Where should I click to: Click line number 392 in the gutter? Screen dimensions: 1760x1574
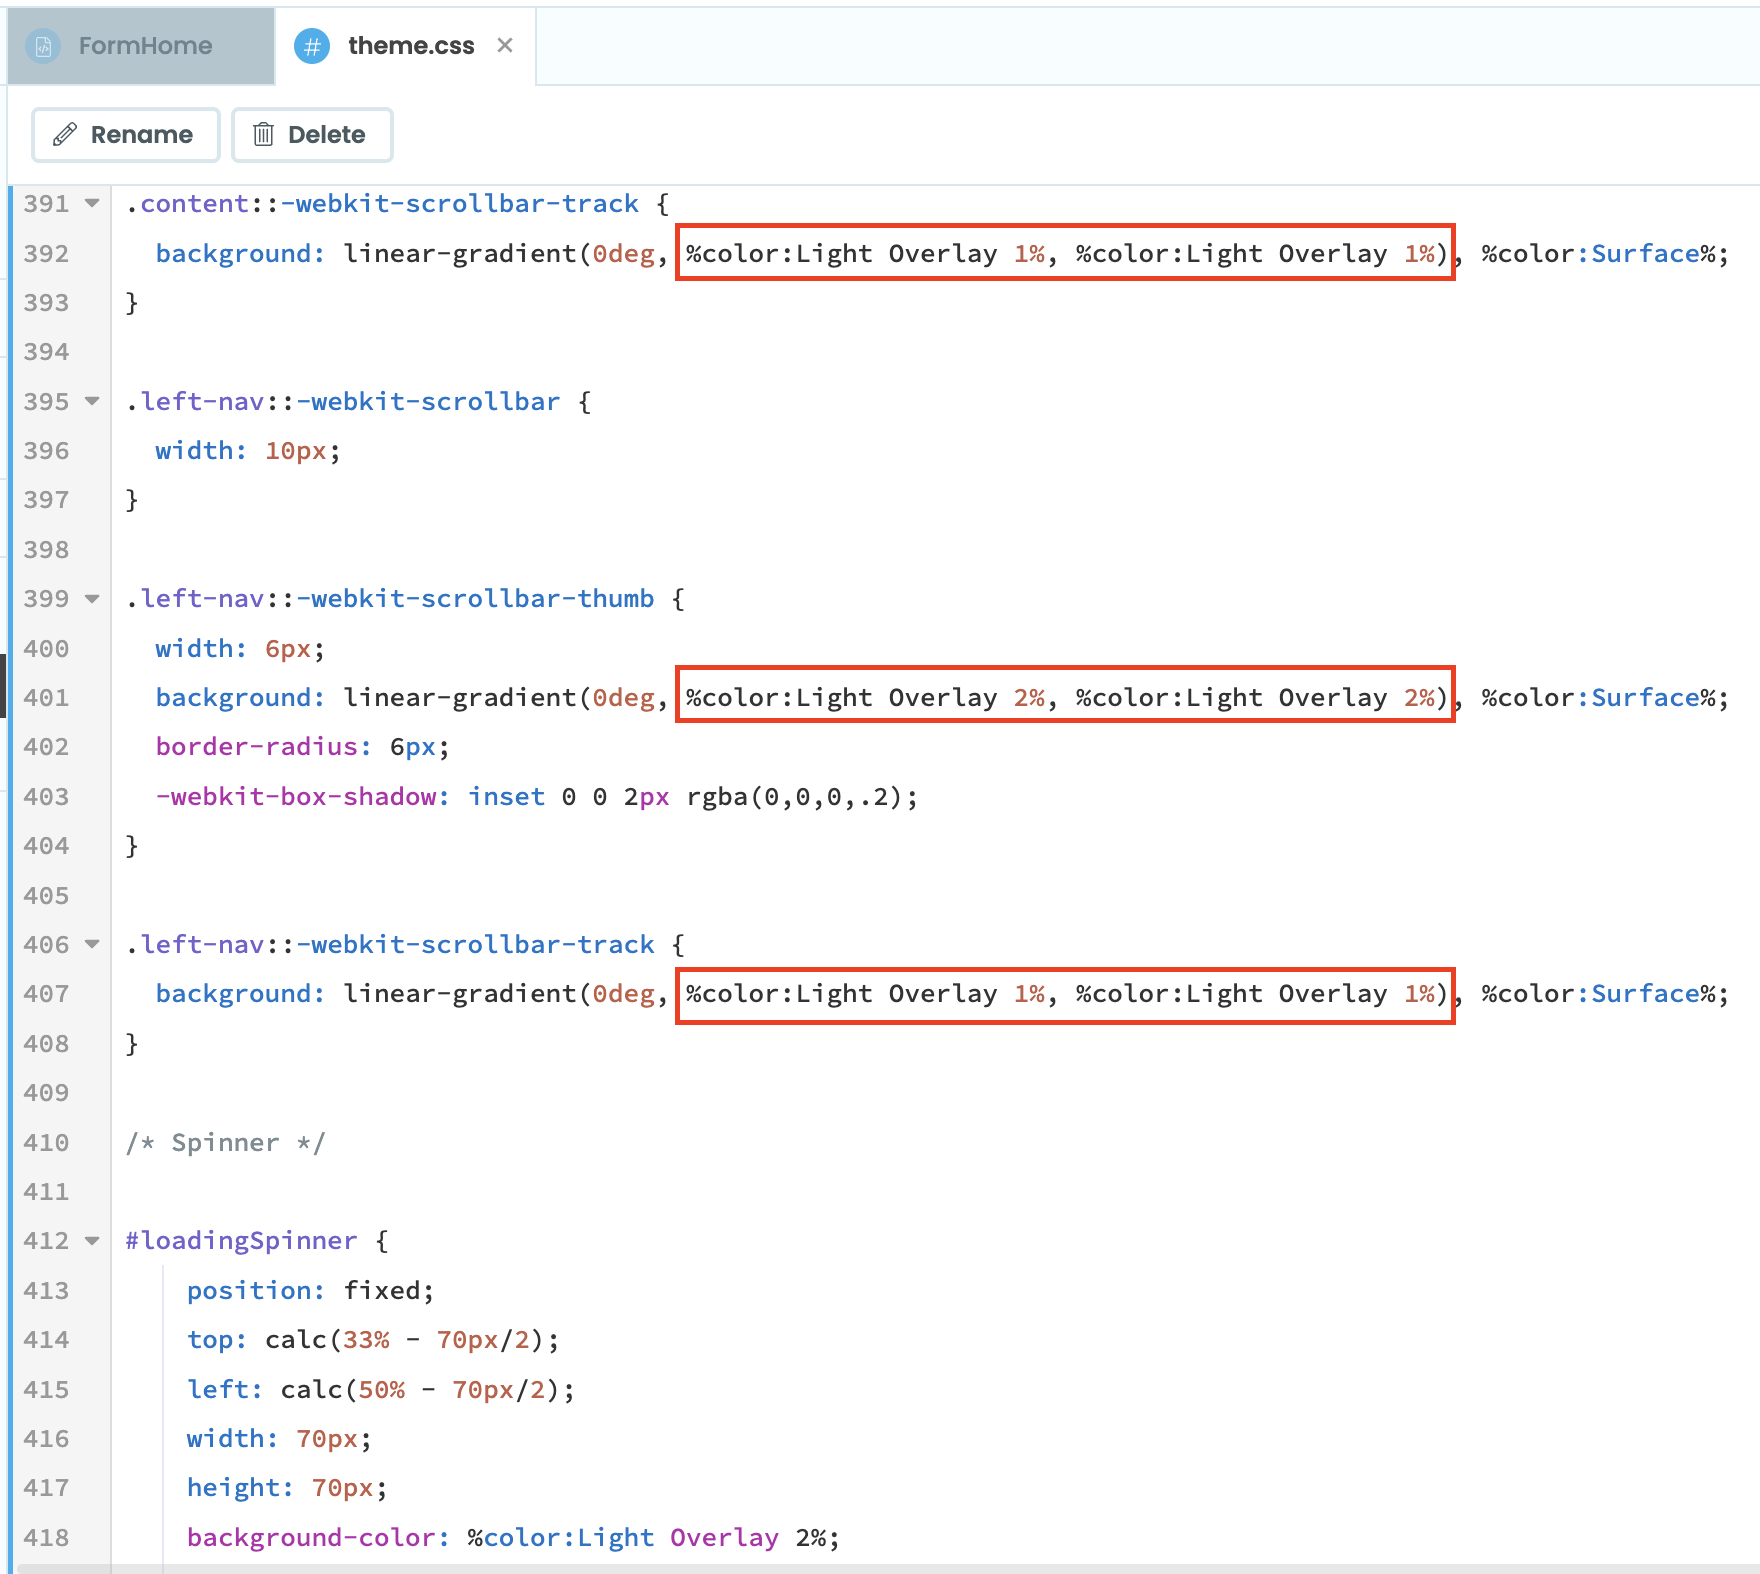(46, 254)
